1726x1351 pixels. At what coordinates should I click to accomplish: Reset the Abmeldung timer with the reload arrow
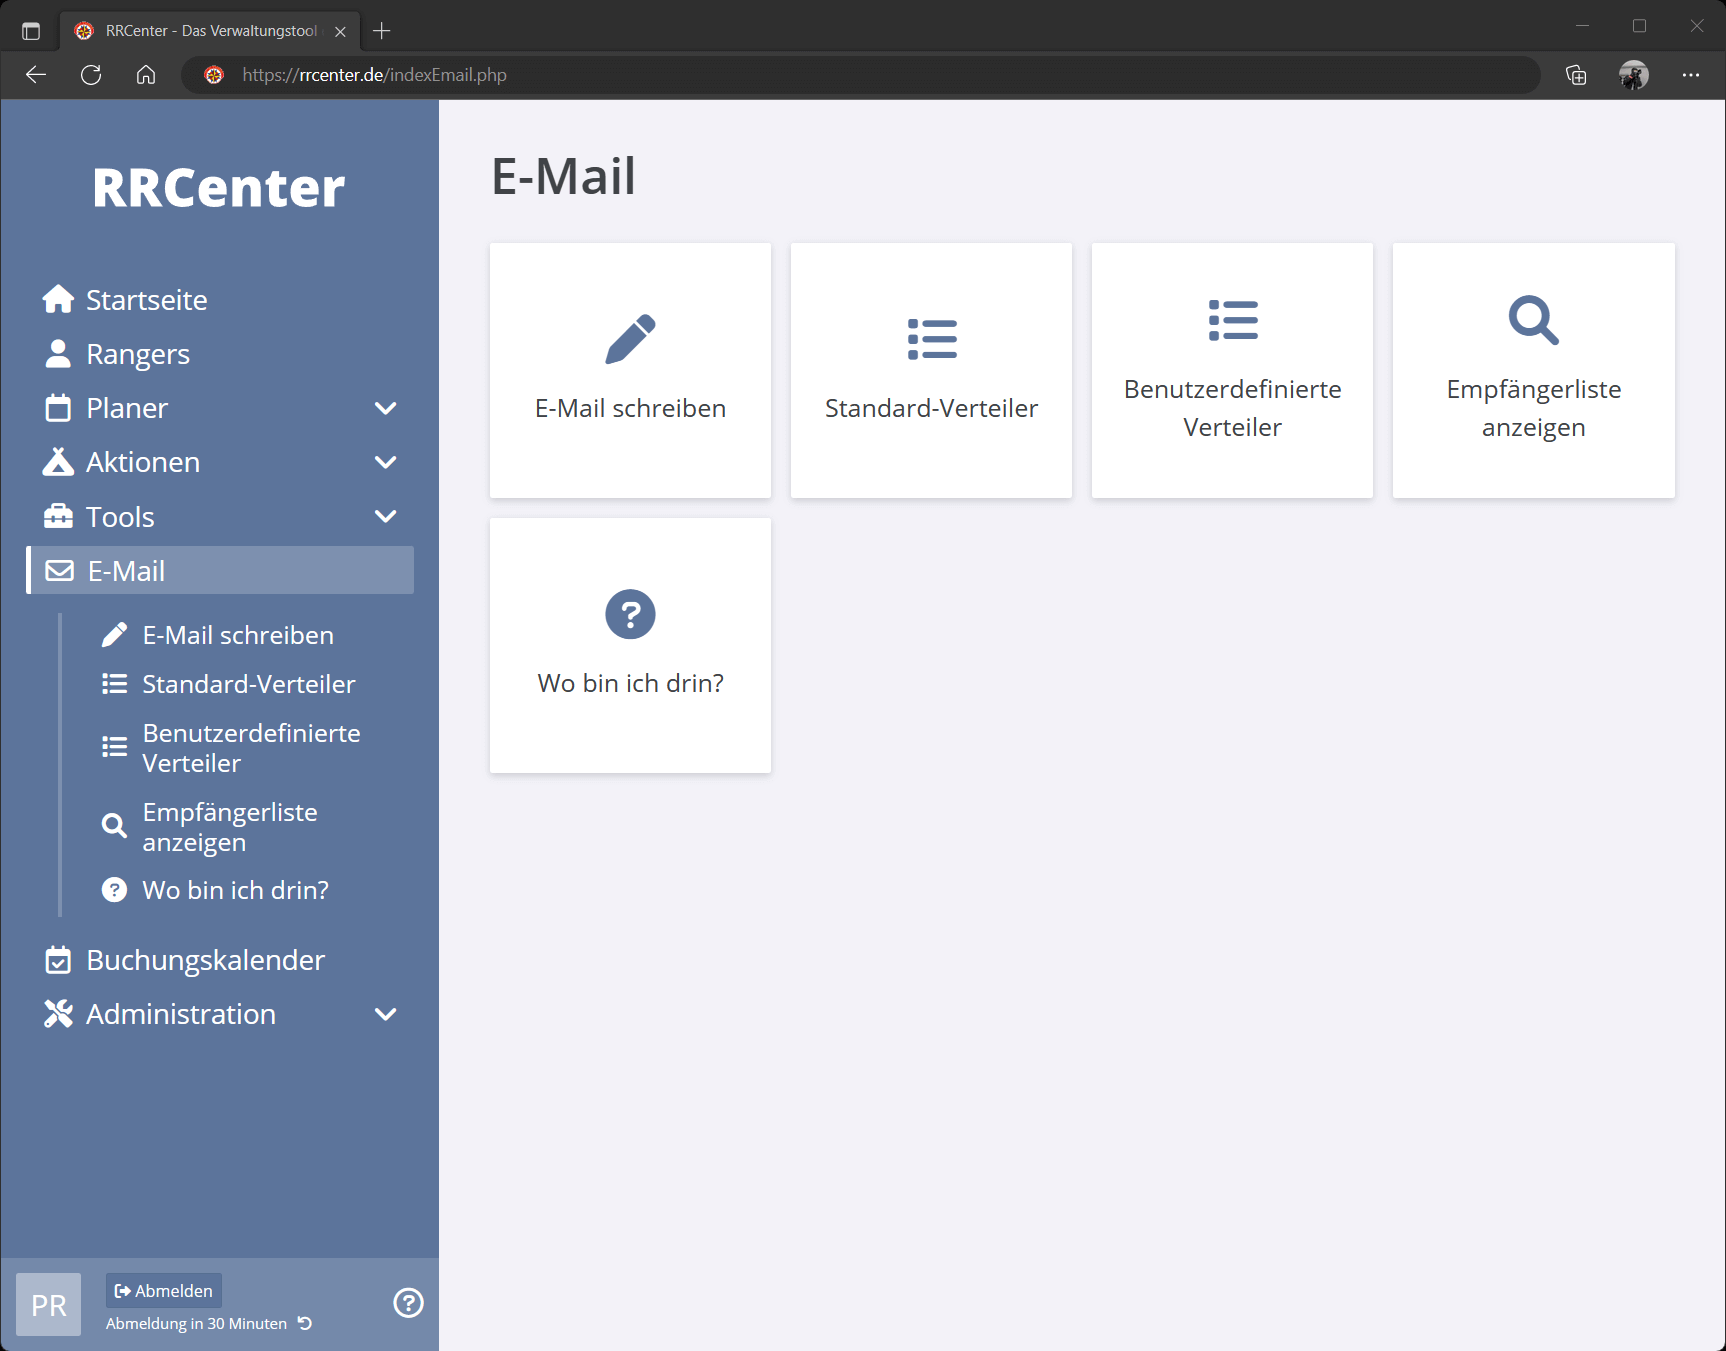303,1323
